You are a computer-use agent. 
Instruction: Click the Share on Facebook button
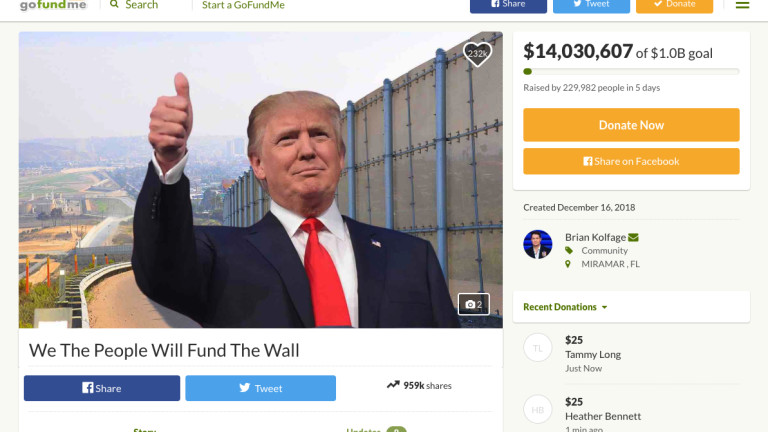pos(631,161)
